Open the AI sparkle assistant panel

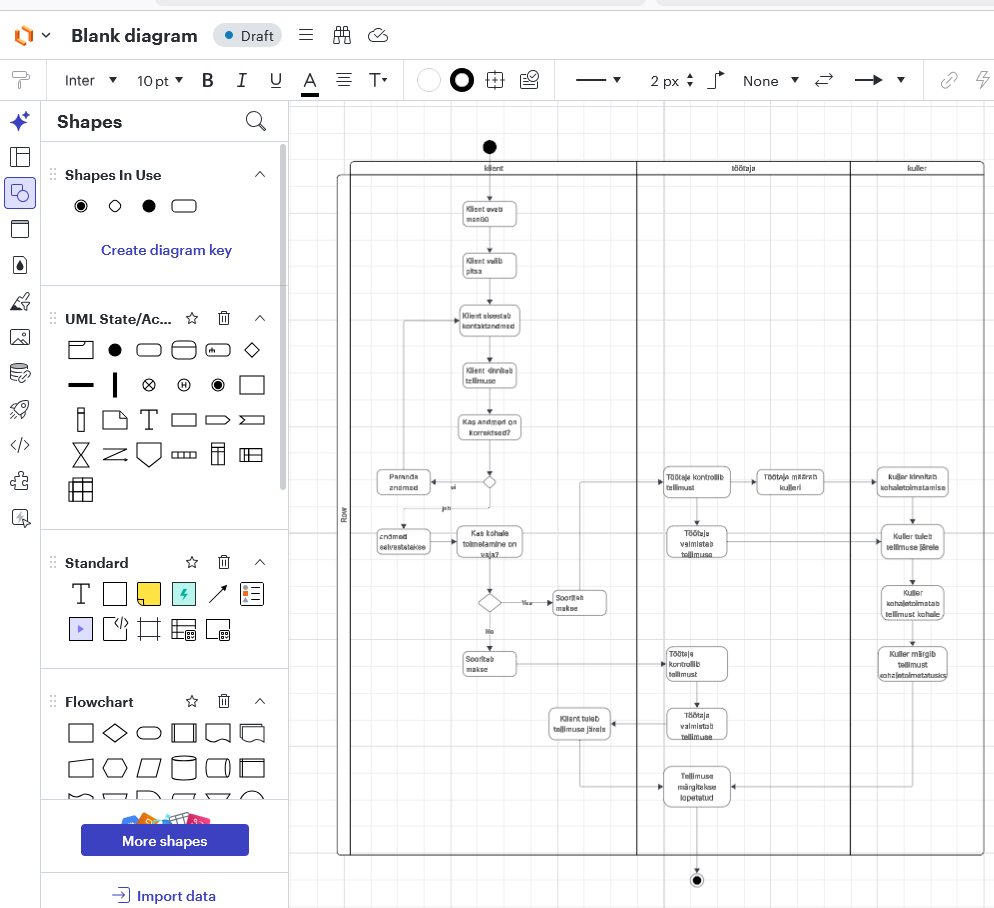pyautogui.click(x=19, y=121)
